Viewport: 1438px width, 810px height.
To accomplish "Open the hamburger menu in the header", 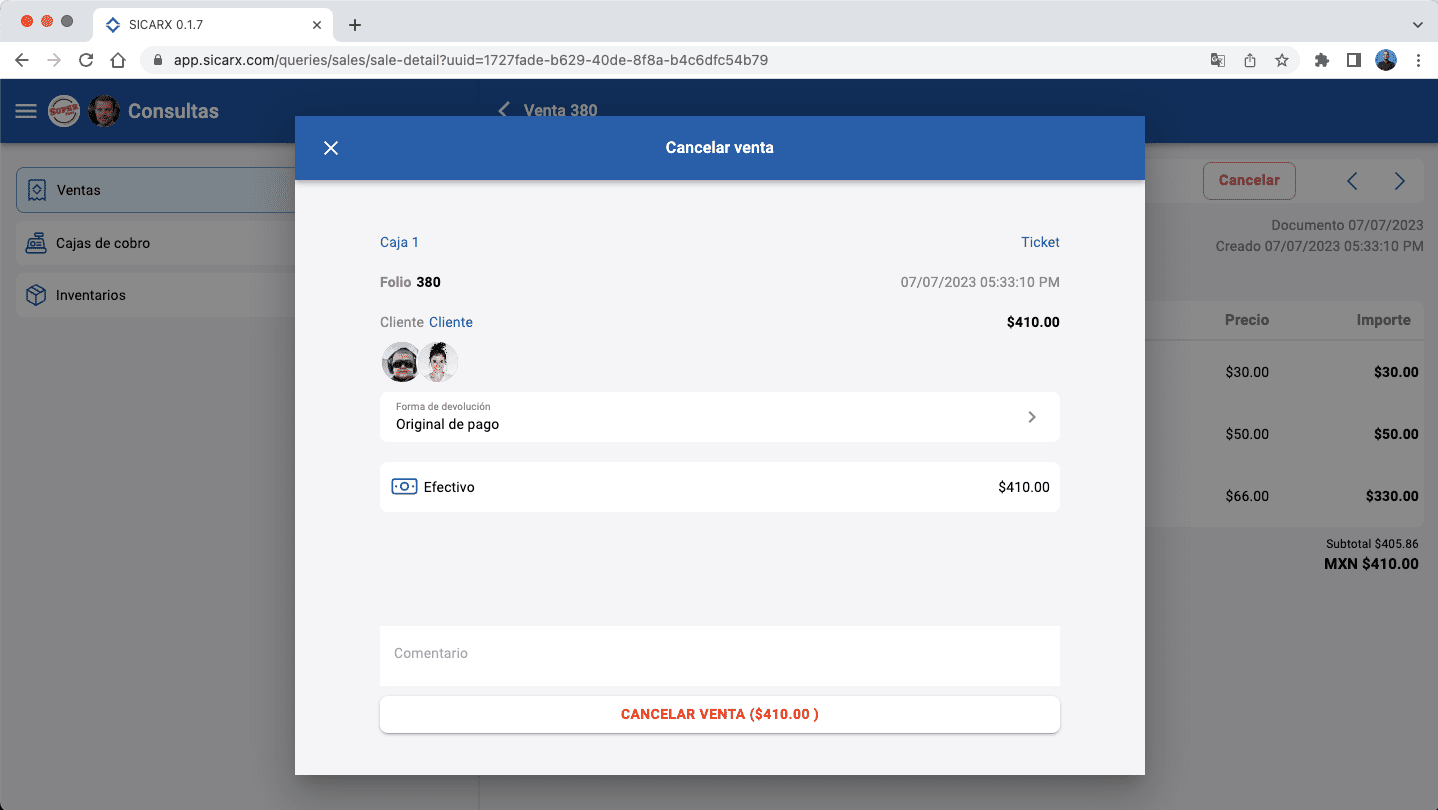I will coord(26,111).
